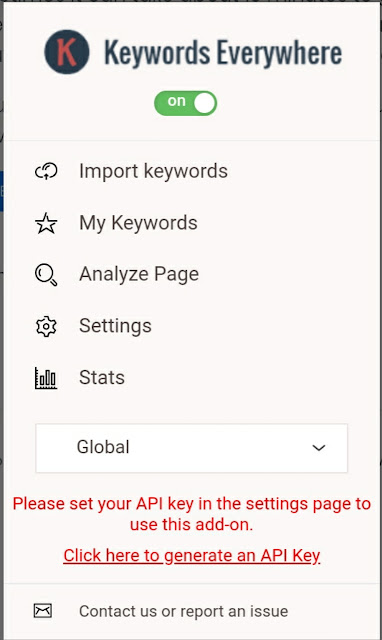Click the star icon beside My Keywords

tap(46, 223)
